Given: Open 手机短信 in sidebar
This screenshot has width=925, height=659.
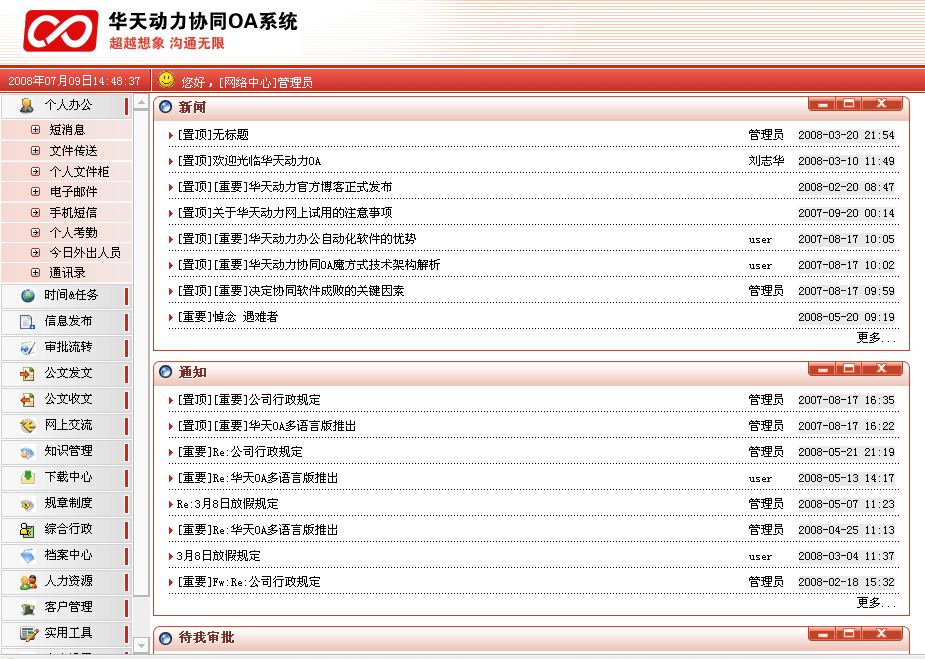Looking at the screenshot, I should pos(73,212).
